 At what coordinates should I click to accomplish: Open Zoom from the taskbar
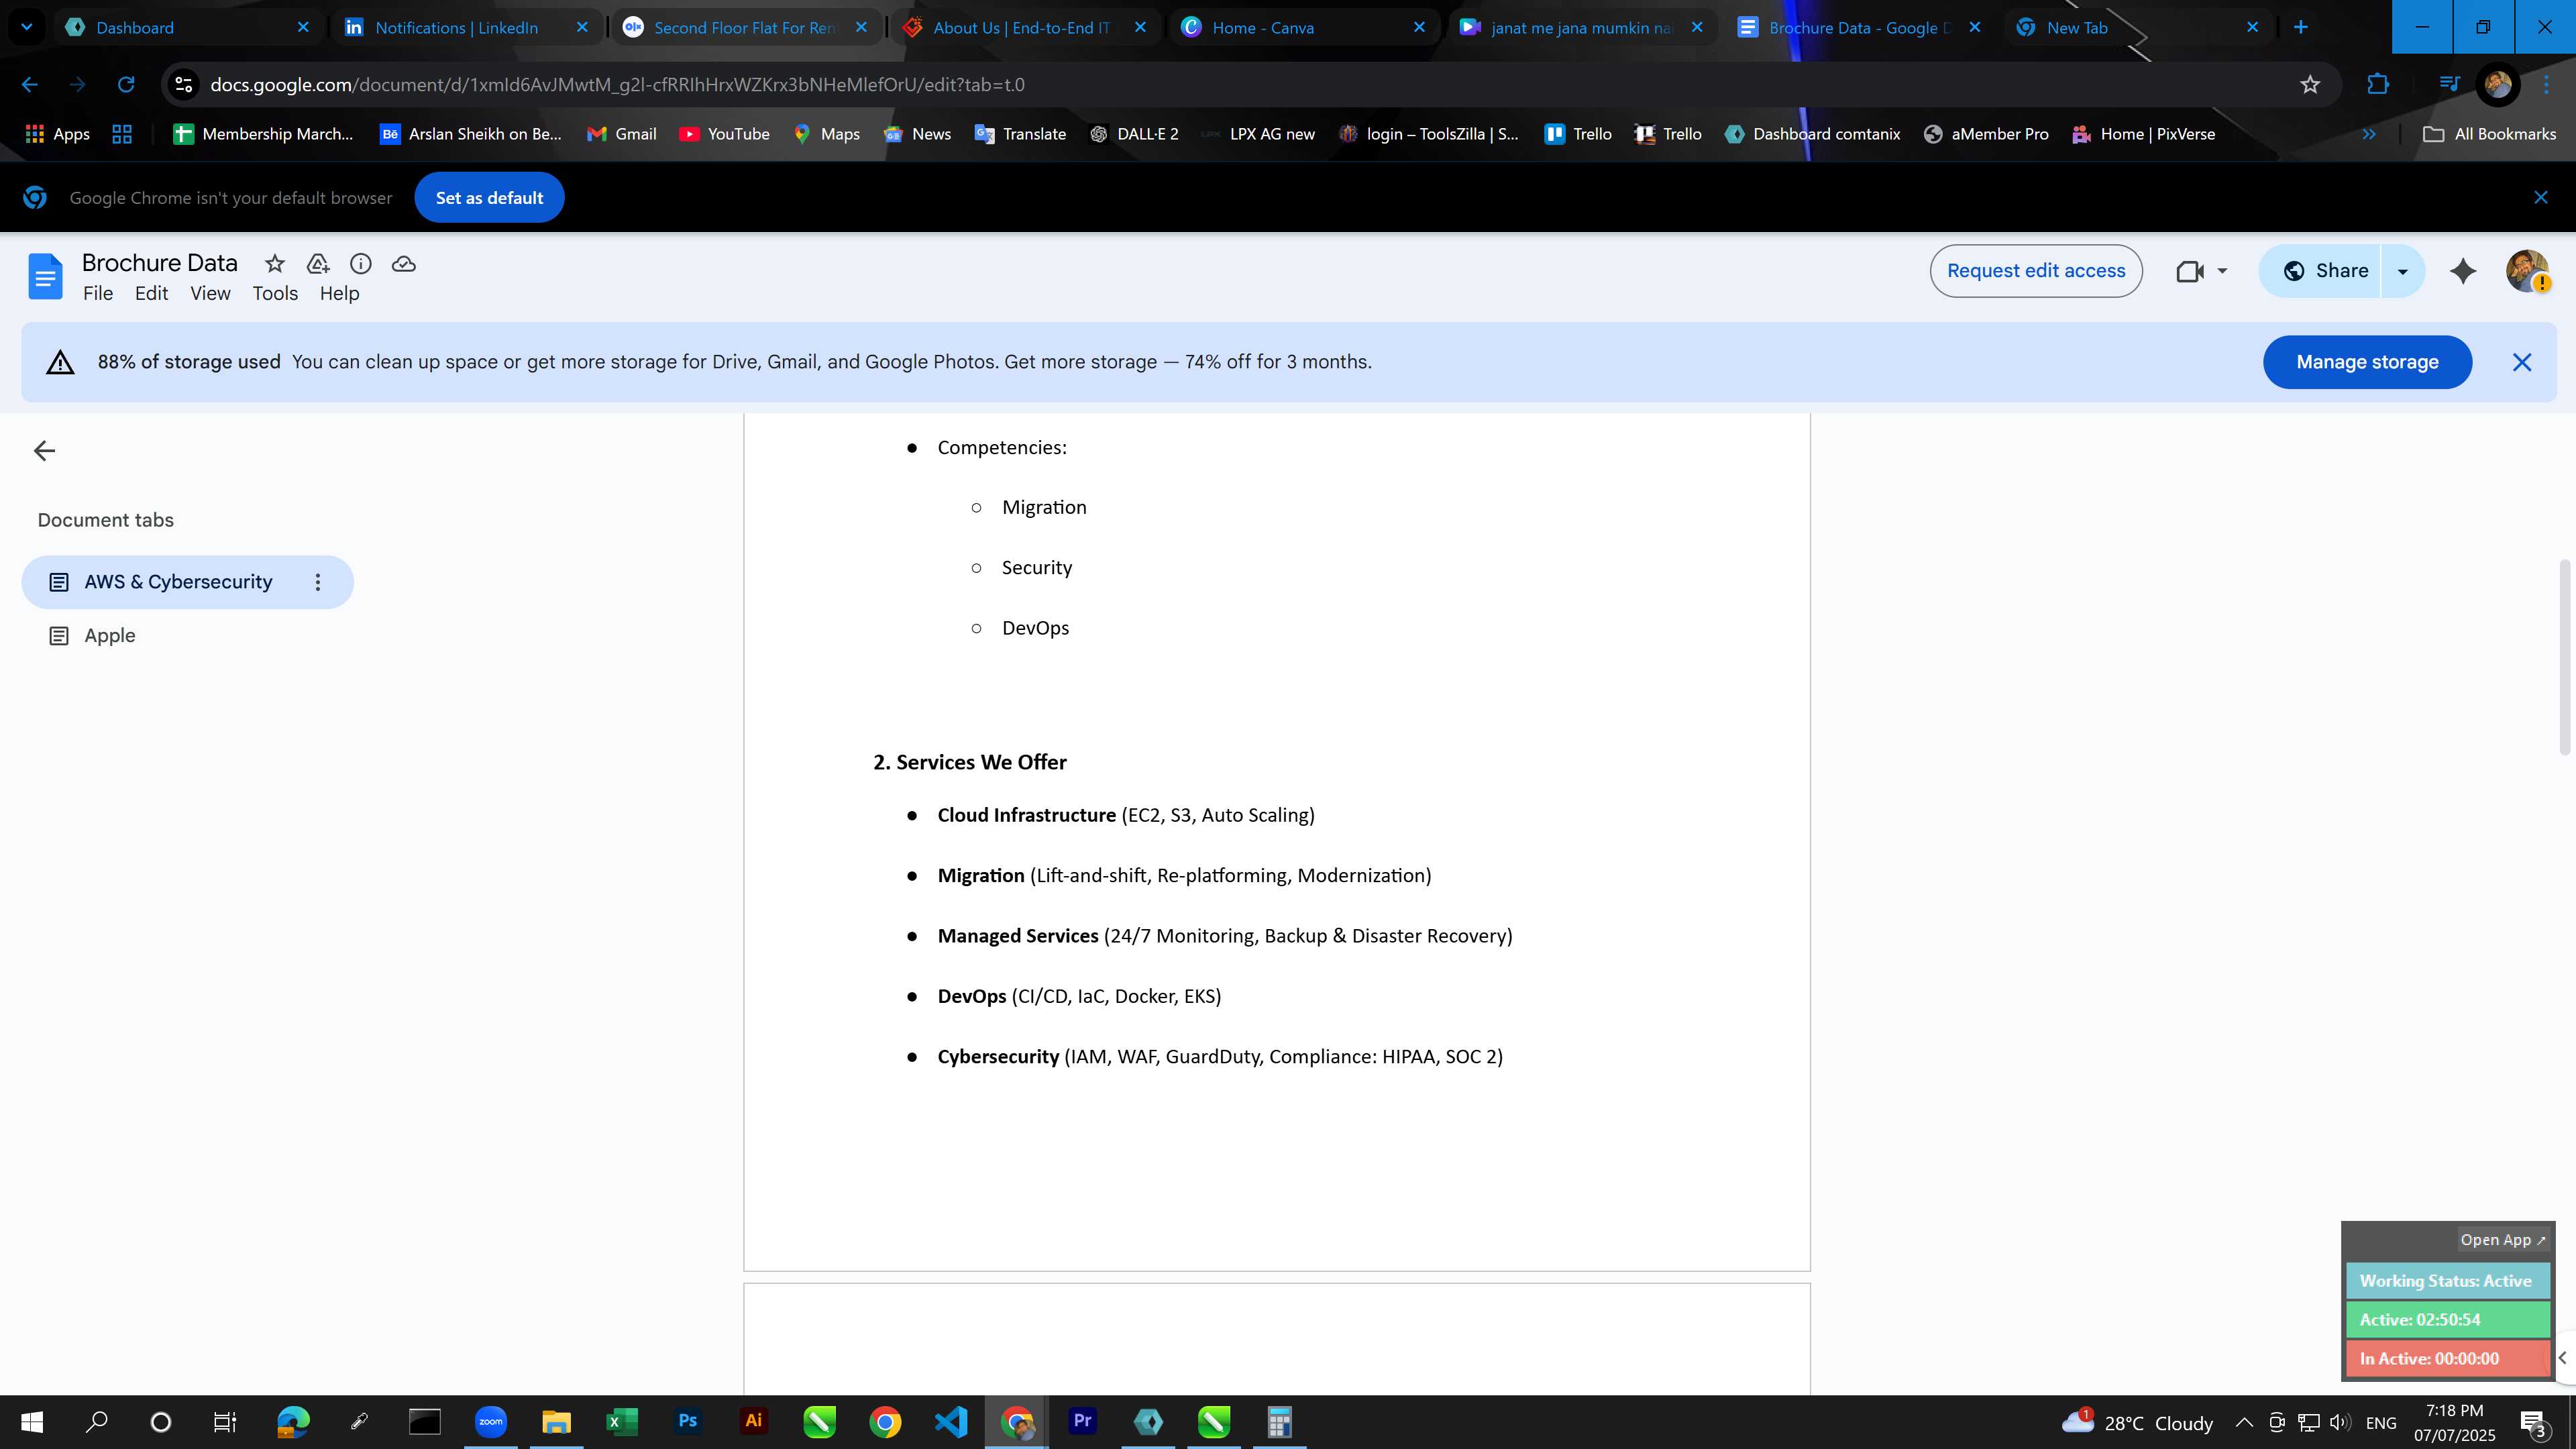coord(490,1422)
